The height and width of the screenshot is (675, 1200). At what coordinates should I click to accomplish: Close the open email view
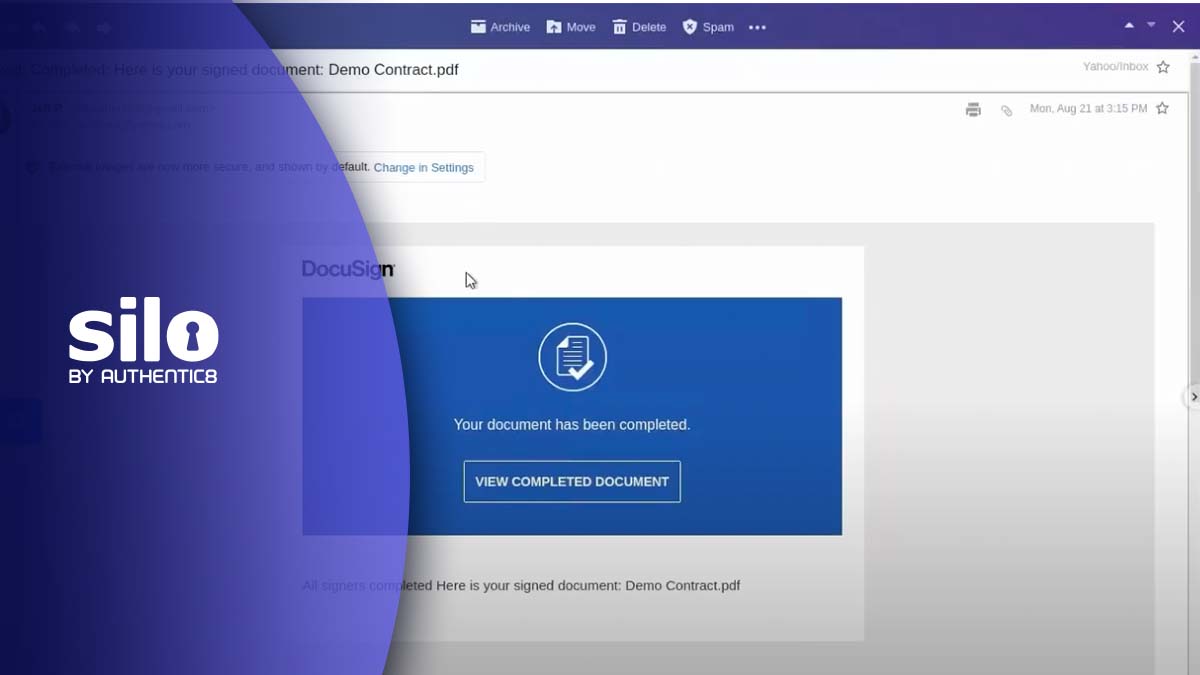pos(1179,27)
